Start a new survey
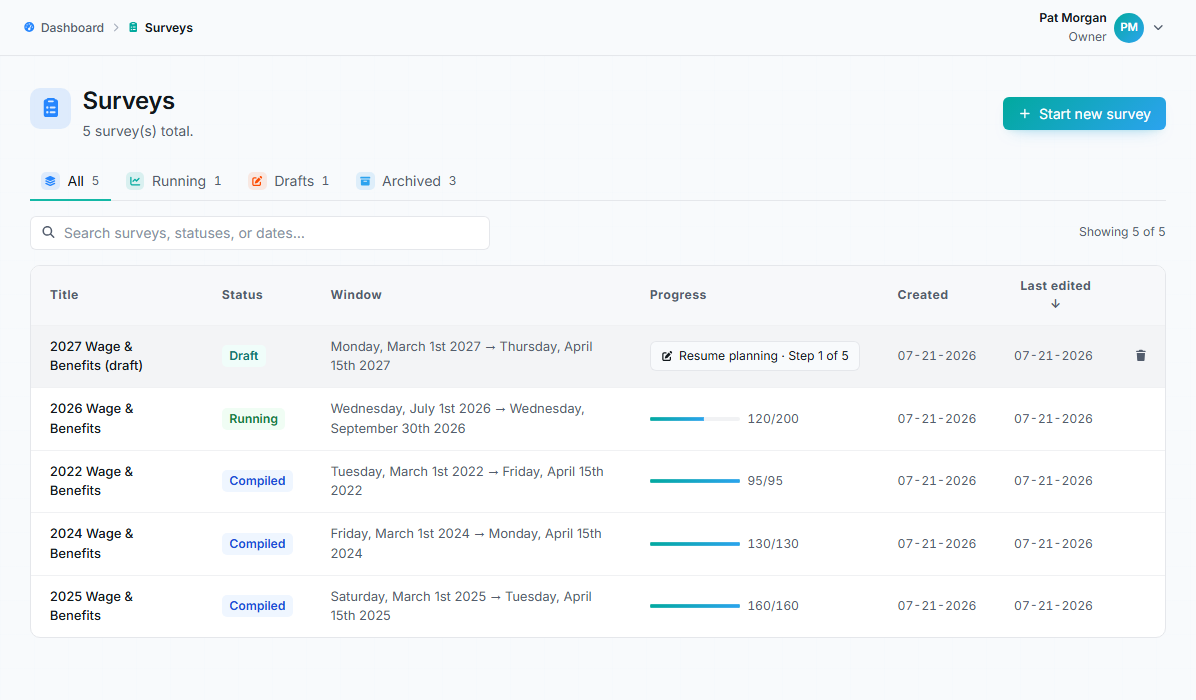Screen dimensions: 1196x700 (1084, 114)
